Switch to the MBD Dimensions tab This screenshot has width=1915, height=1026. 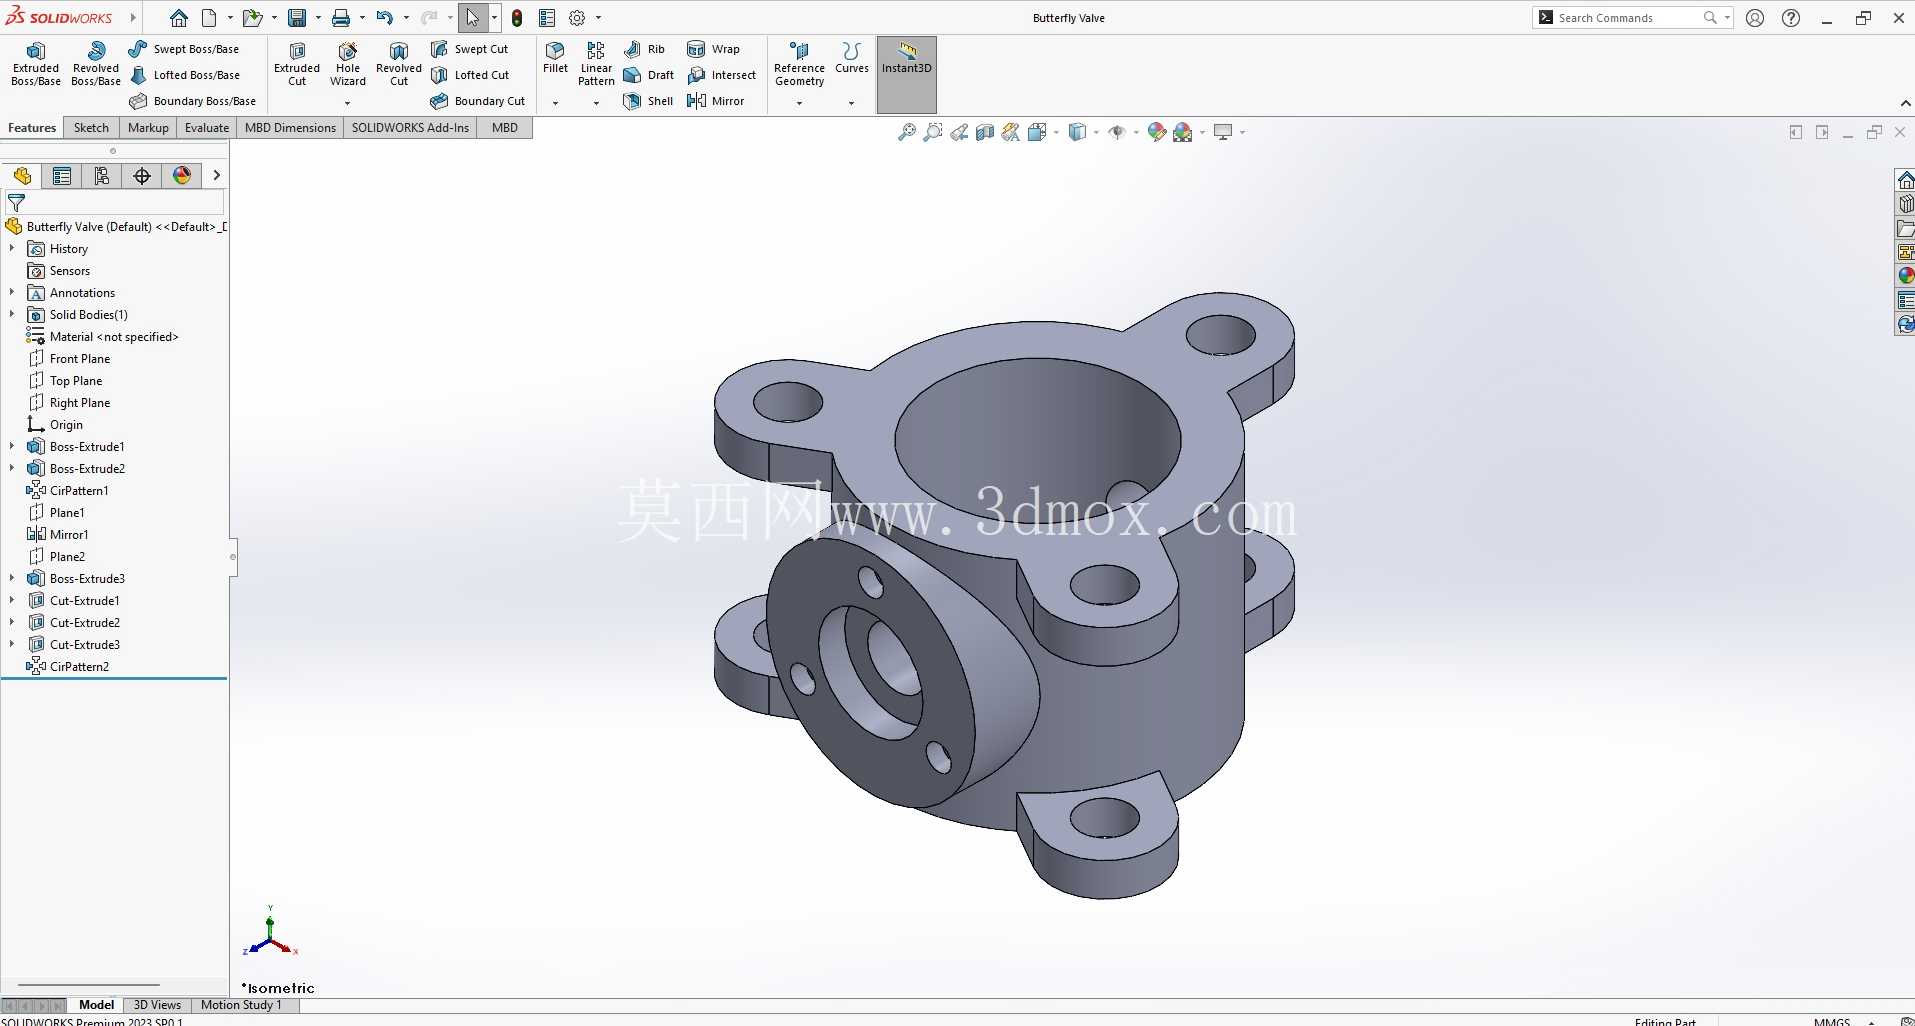pos(290,128)
